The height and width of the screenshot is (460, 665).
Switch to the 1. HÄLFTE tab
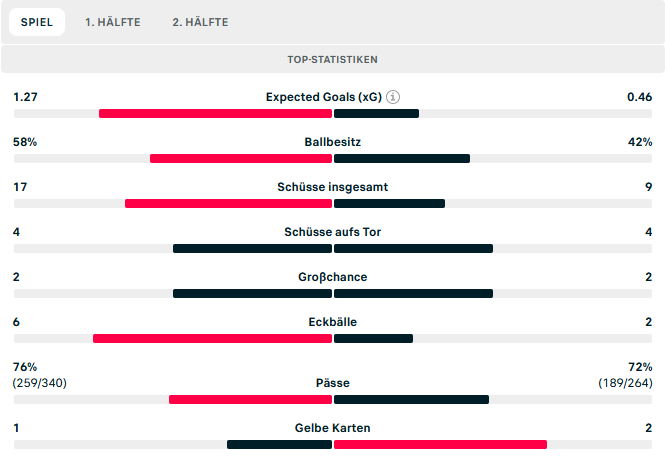112,22
